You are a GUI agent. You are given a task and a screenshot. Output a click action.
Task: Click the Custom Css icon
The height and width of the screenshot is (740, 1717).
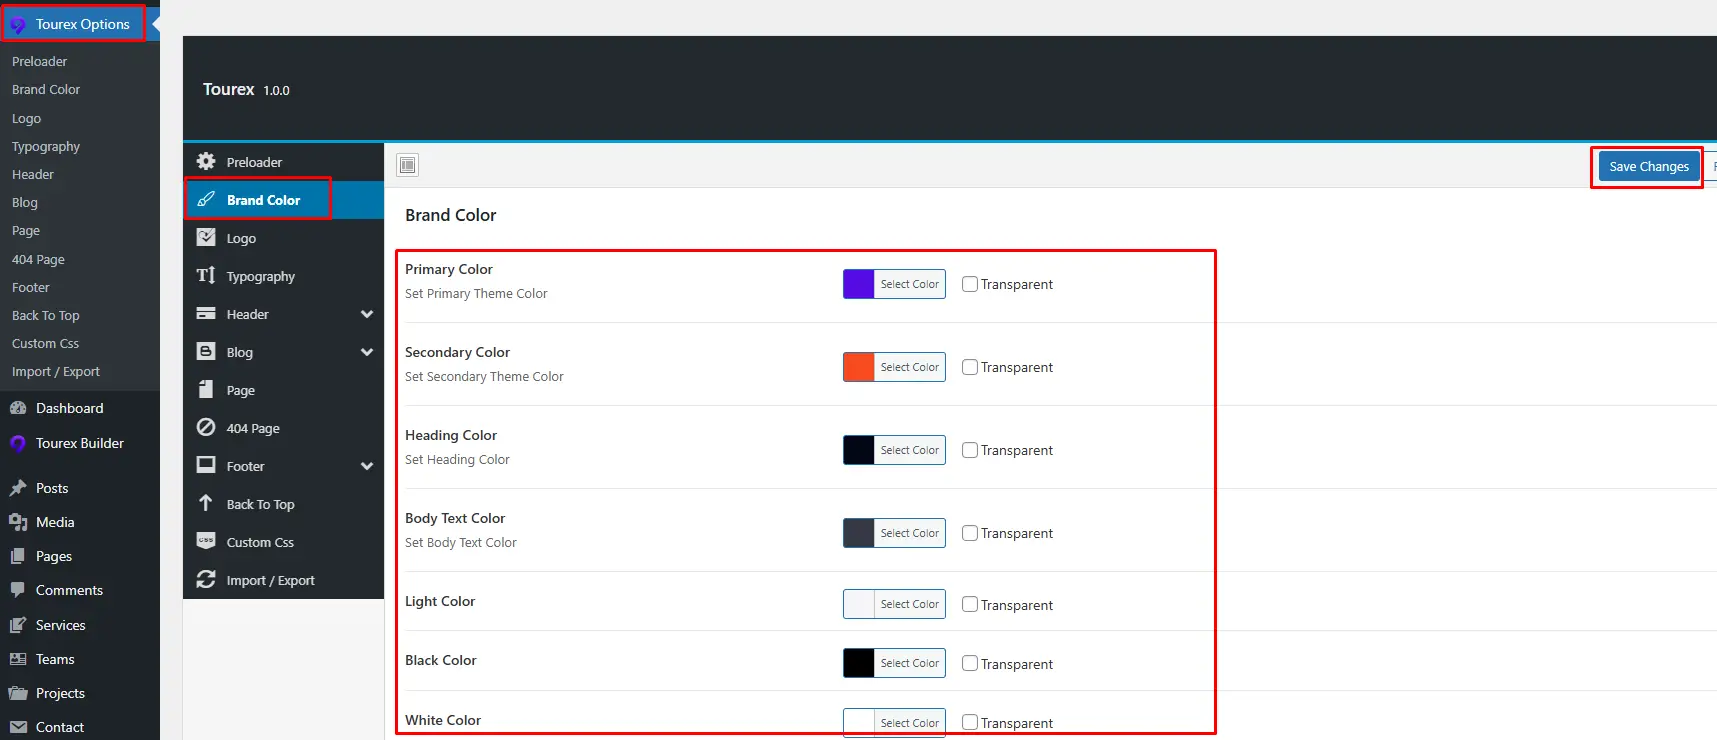coord(206,541)
